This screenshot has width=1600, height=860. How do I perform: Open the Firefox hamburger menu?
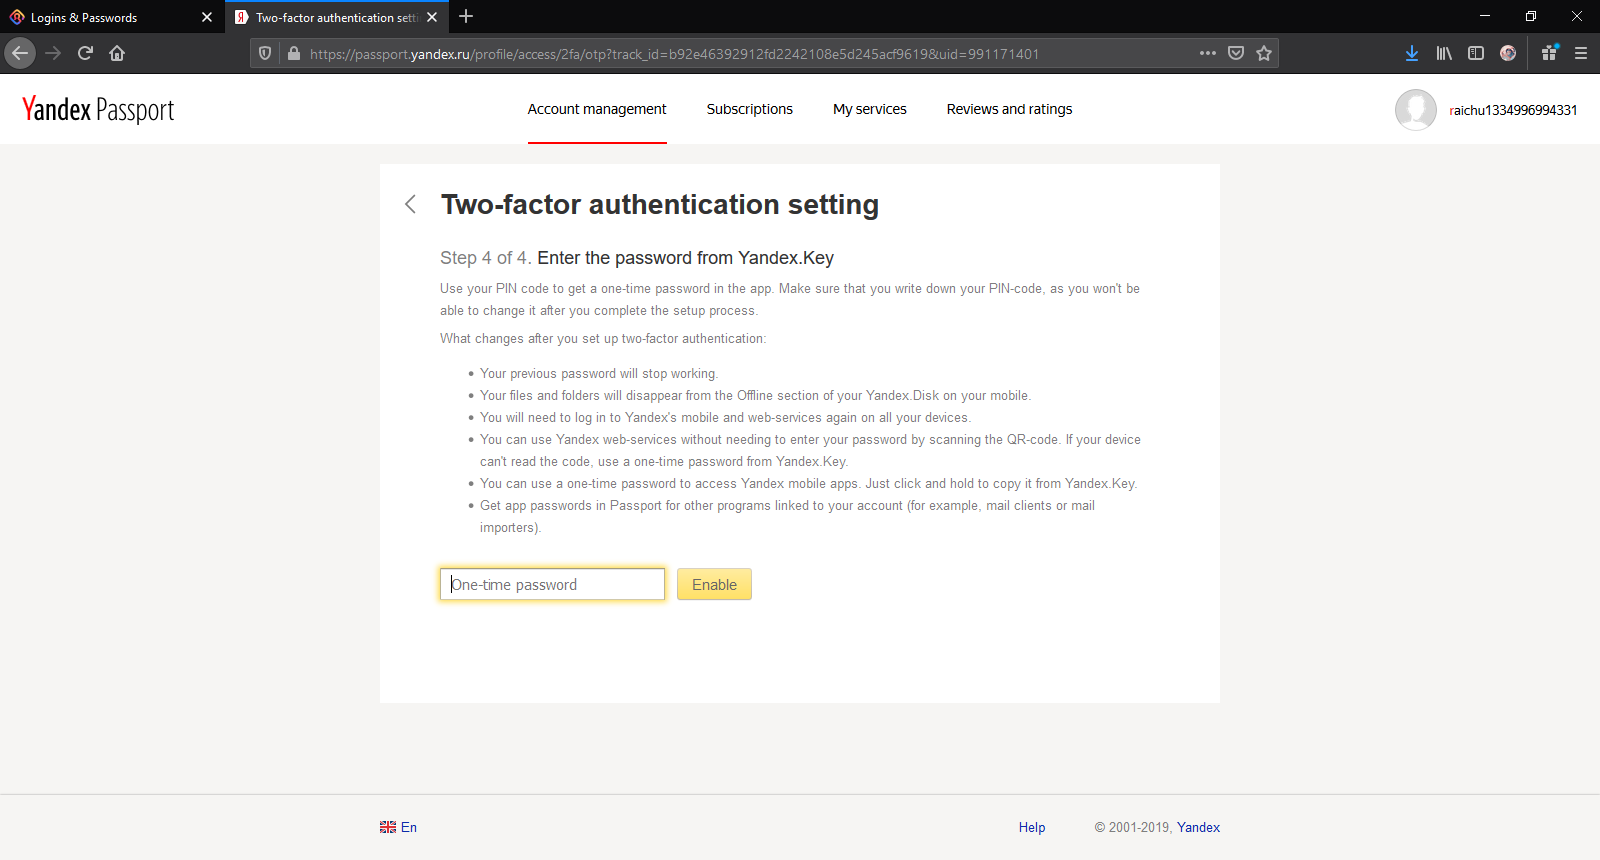coord(1581,53)
